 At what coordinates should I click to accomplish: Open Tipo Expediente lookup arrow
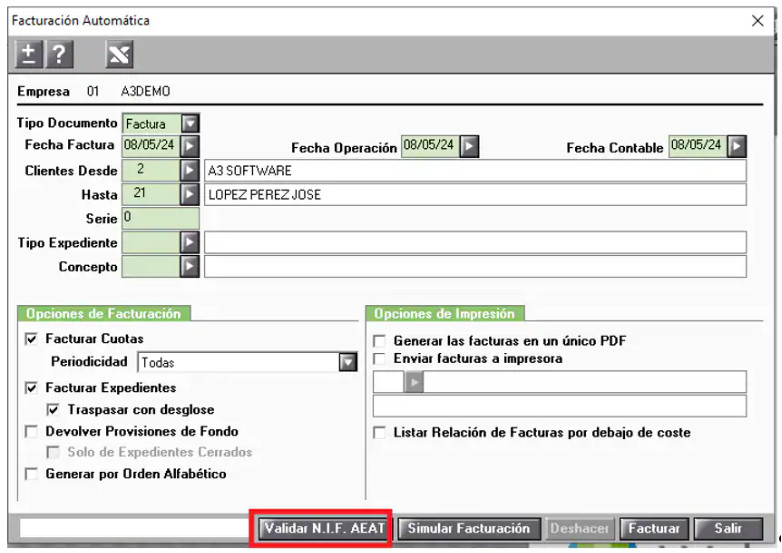190,242
